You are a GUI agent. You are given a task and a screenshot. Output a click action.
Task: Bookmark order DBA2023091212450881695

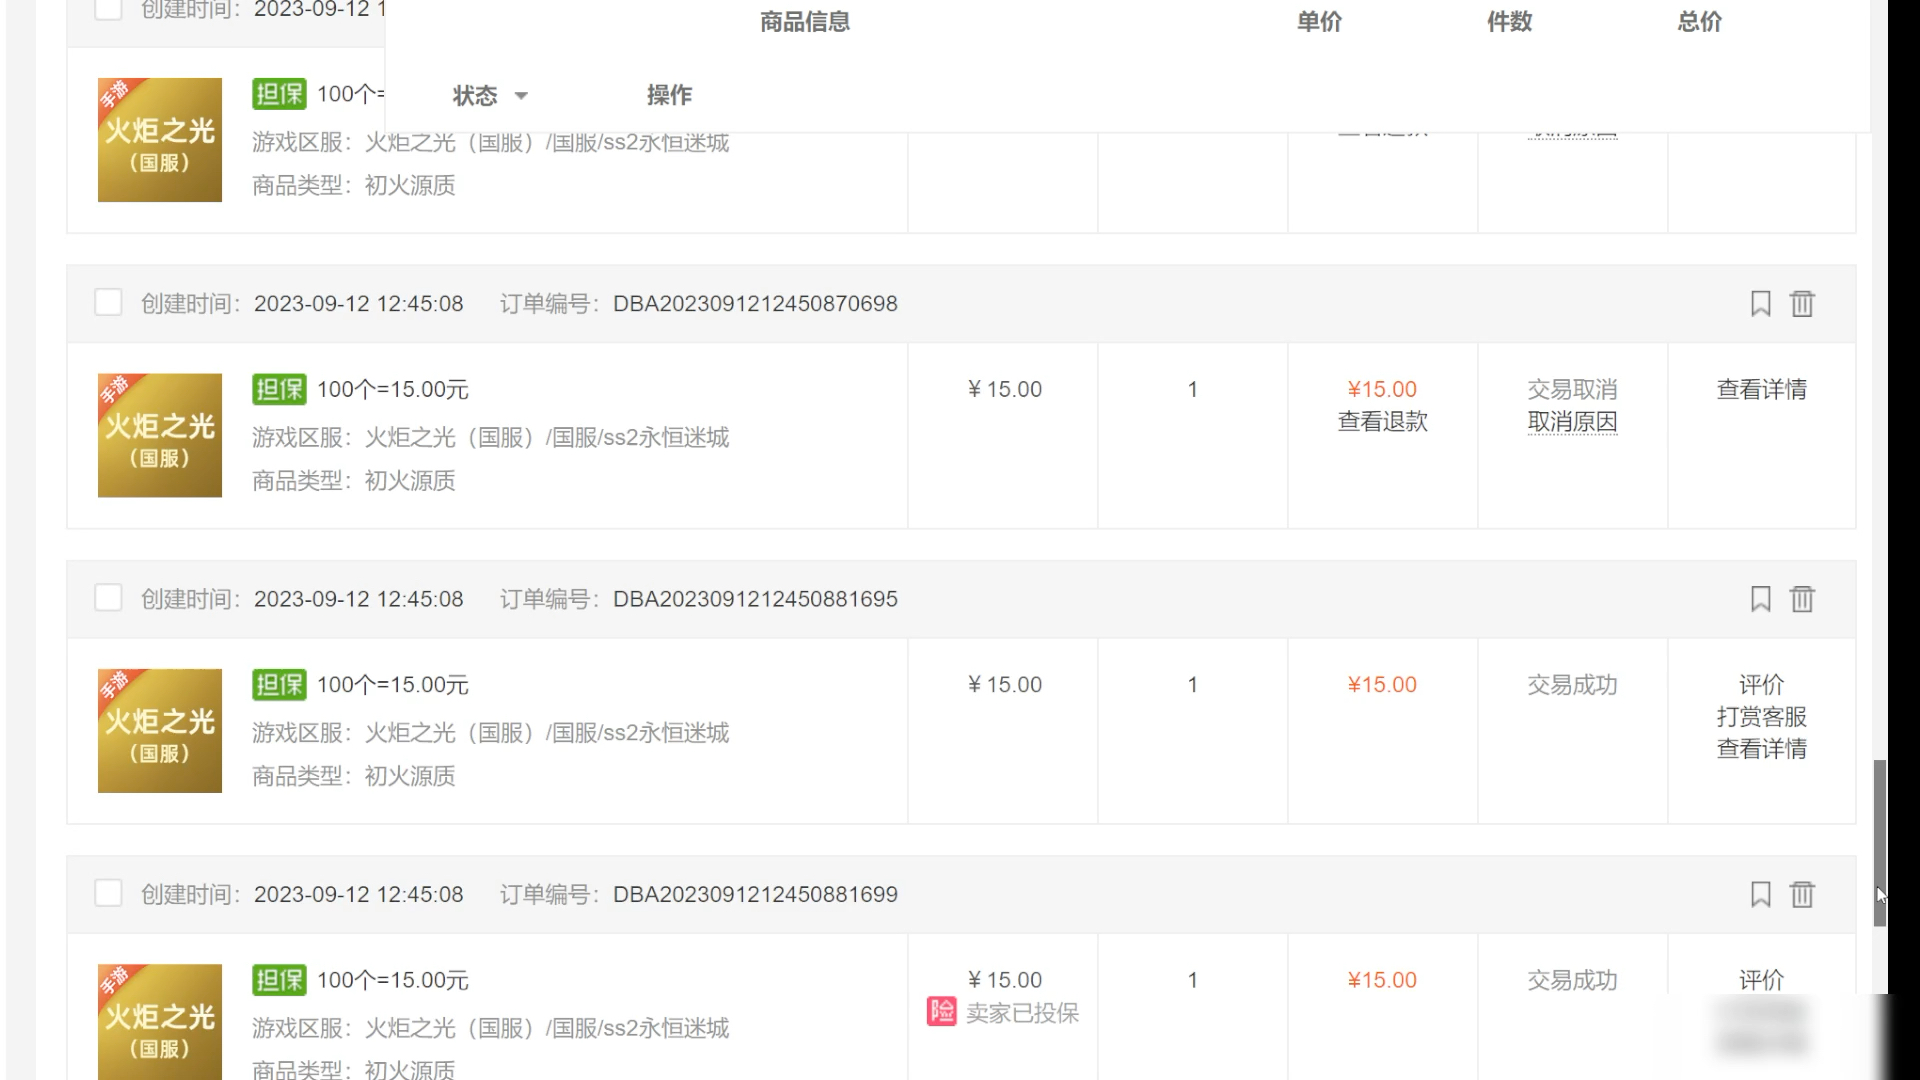[1760, 598]
